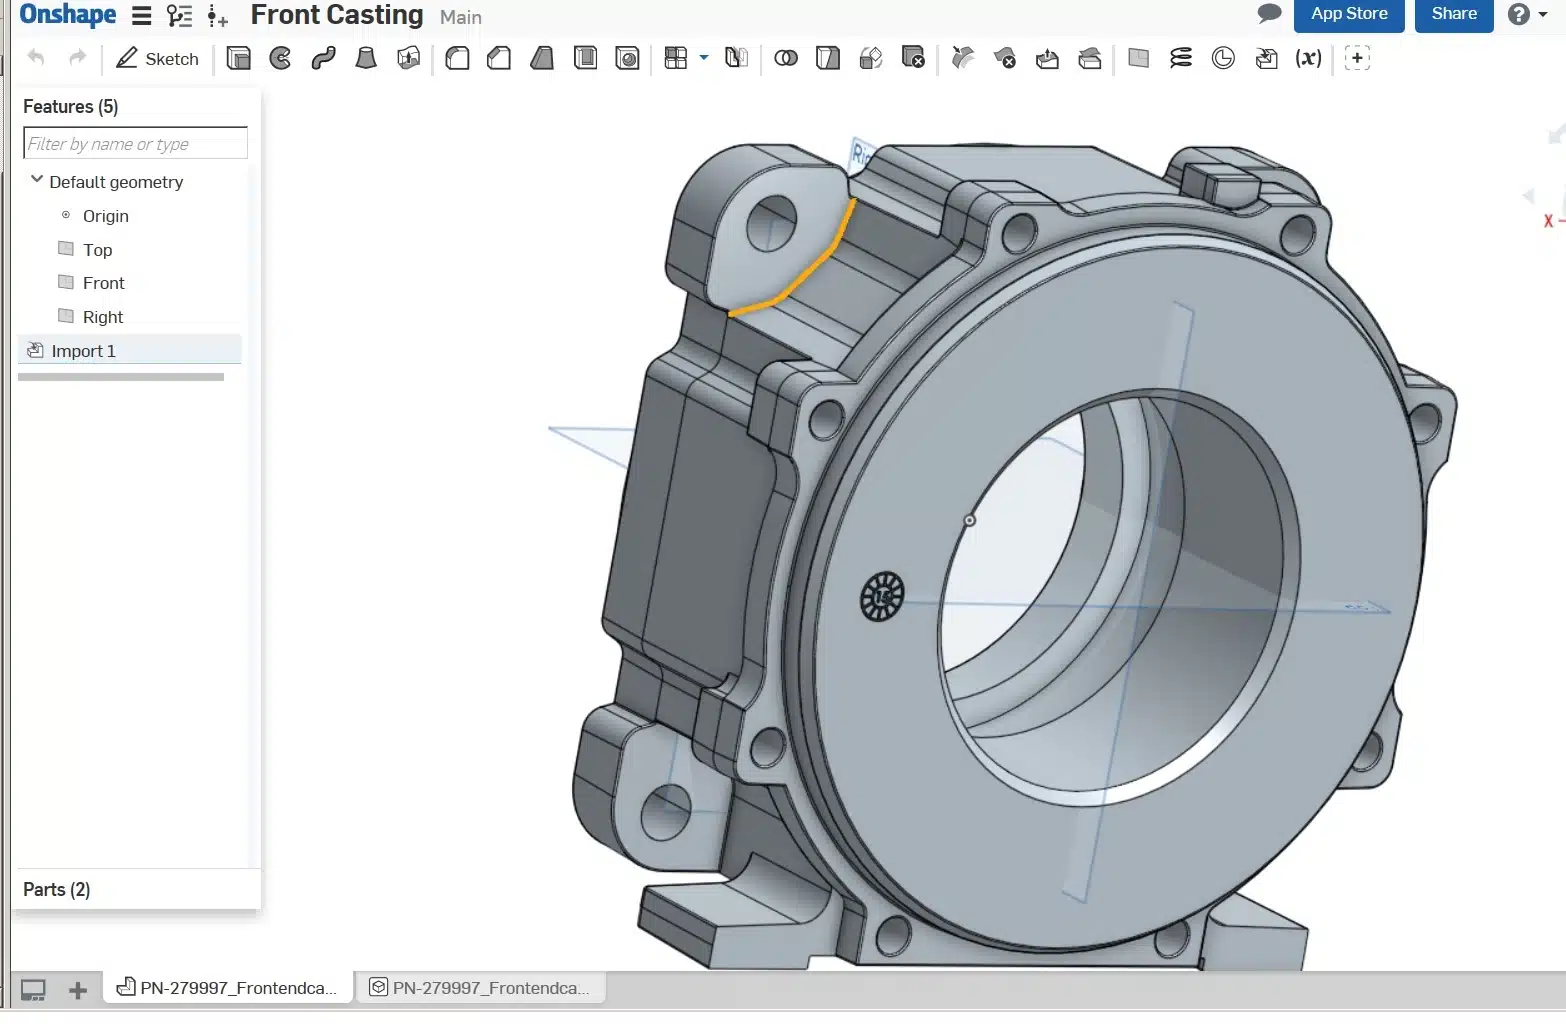Open the Onshape main menu
Viewport: 1566px width, 1024px height.
141,15
